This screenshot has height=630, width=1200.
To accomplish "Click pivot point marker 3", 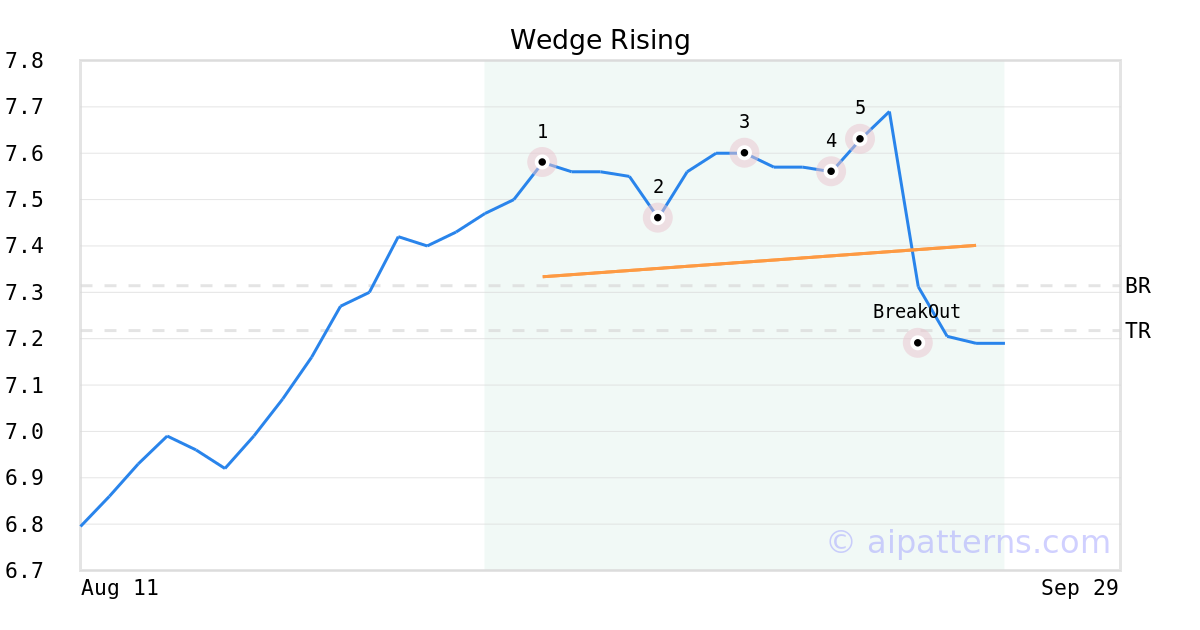I will pyautogui.click(x=744, y=152).
